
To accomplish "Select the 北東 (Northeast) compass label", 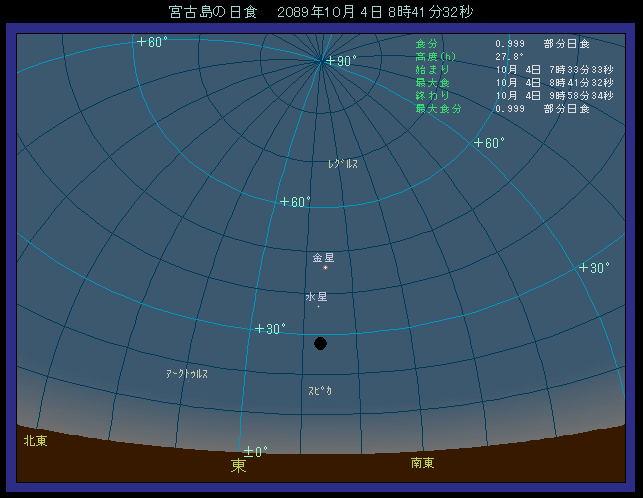I will [x=35, y=440].
